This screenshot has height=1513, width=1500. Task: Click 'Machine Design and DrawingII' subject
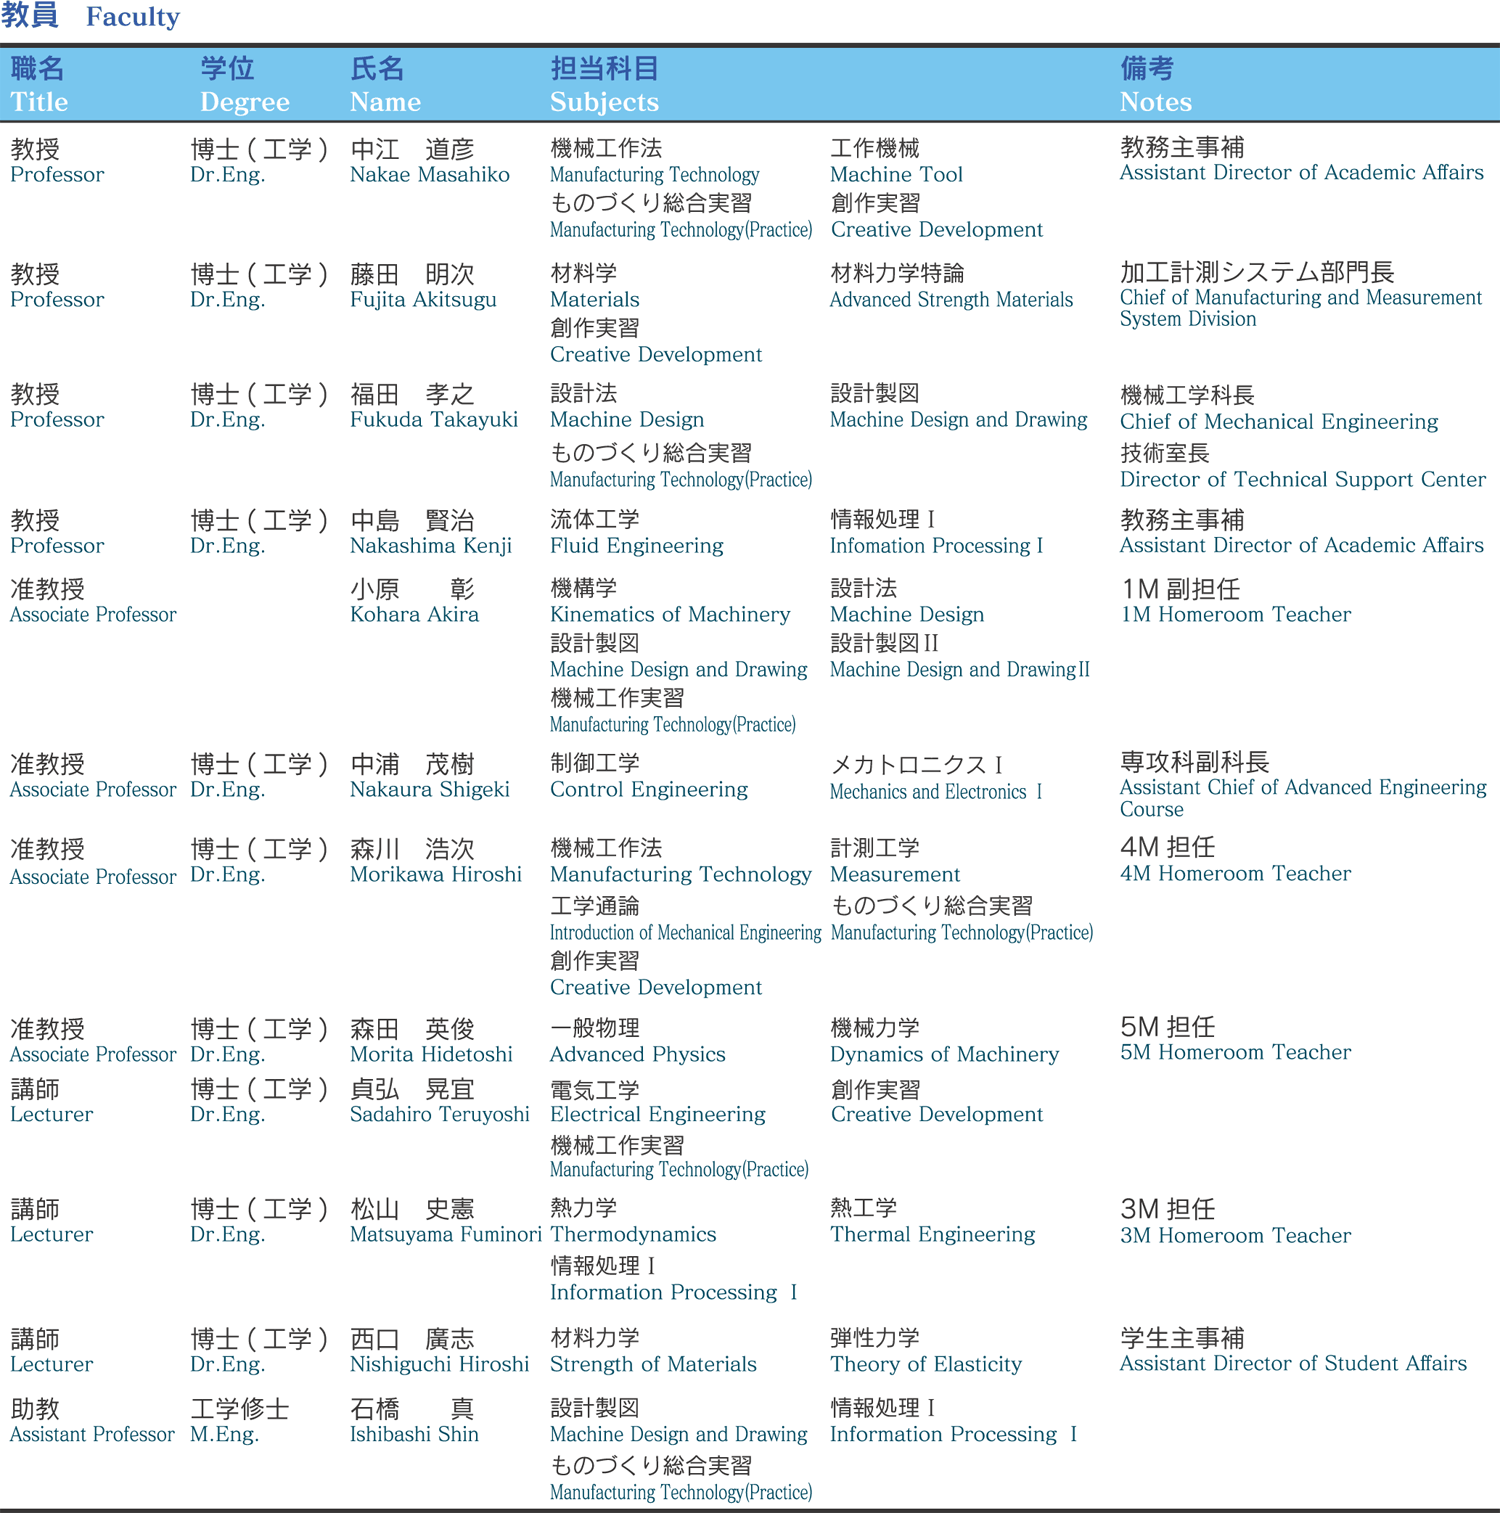click(x=960, y=670)
